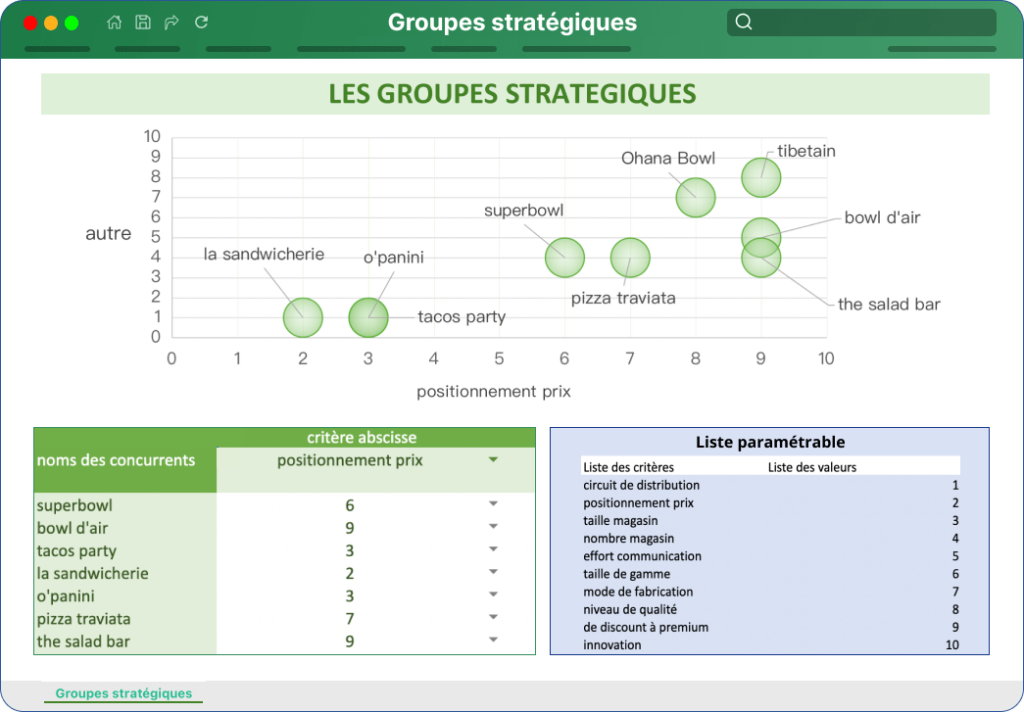Open the dropdown arrow in pizza traviata row
The height and width of the screenshot is (712, 1024).
tap(493, 617)
